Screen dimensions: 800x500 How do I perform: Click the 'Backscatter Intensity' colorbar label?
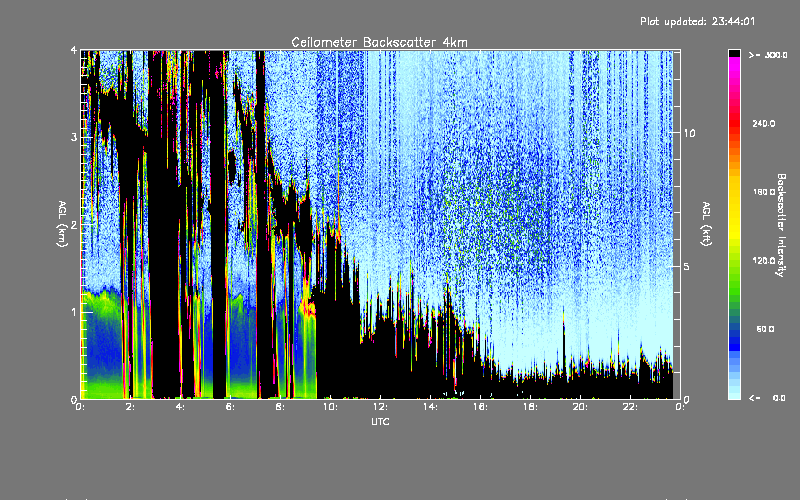[x=781, y=225]
